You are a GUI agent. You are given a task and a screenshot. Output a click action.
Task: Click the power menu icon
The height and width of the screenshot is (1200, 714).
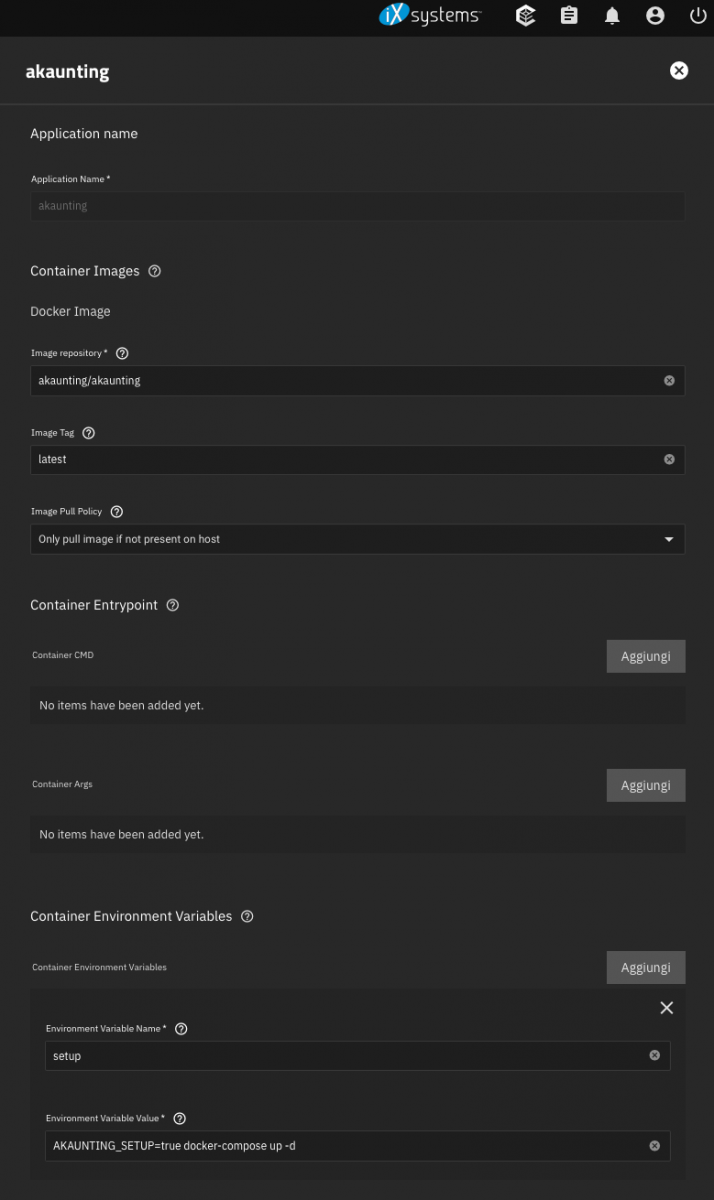coord(698,16)
